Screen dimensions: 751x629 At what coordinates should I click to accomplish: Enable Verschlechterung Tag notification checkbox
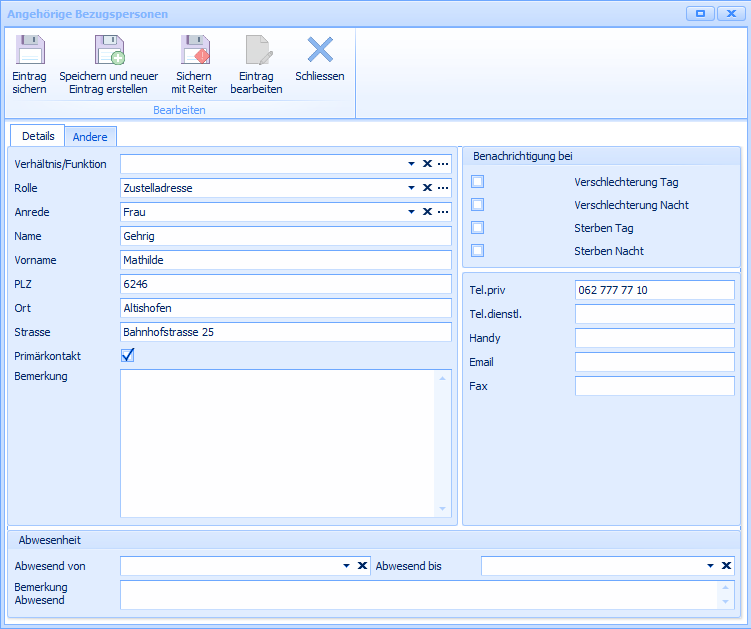[x=478, y=182]
